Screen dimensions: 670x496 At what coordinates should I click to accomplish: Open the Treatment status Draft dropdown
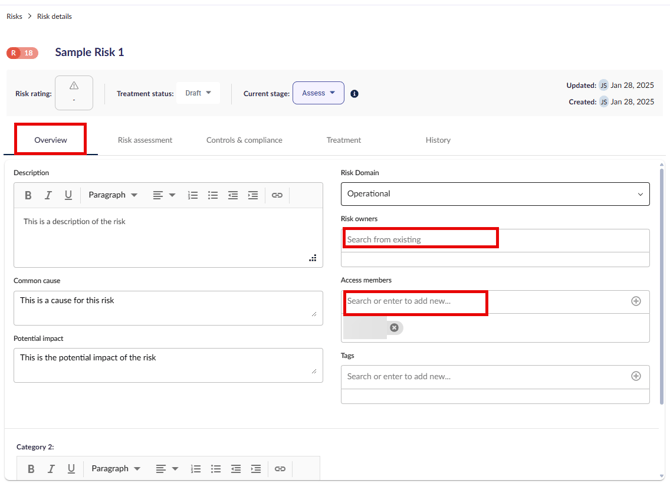198,93
